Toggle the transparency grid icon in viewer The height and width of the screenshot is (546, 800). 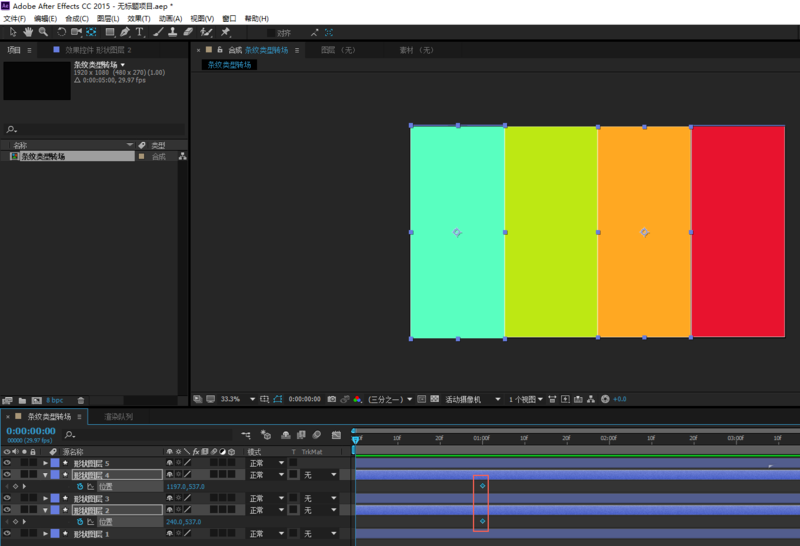pyautogui.click(x=435, y=399)
